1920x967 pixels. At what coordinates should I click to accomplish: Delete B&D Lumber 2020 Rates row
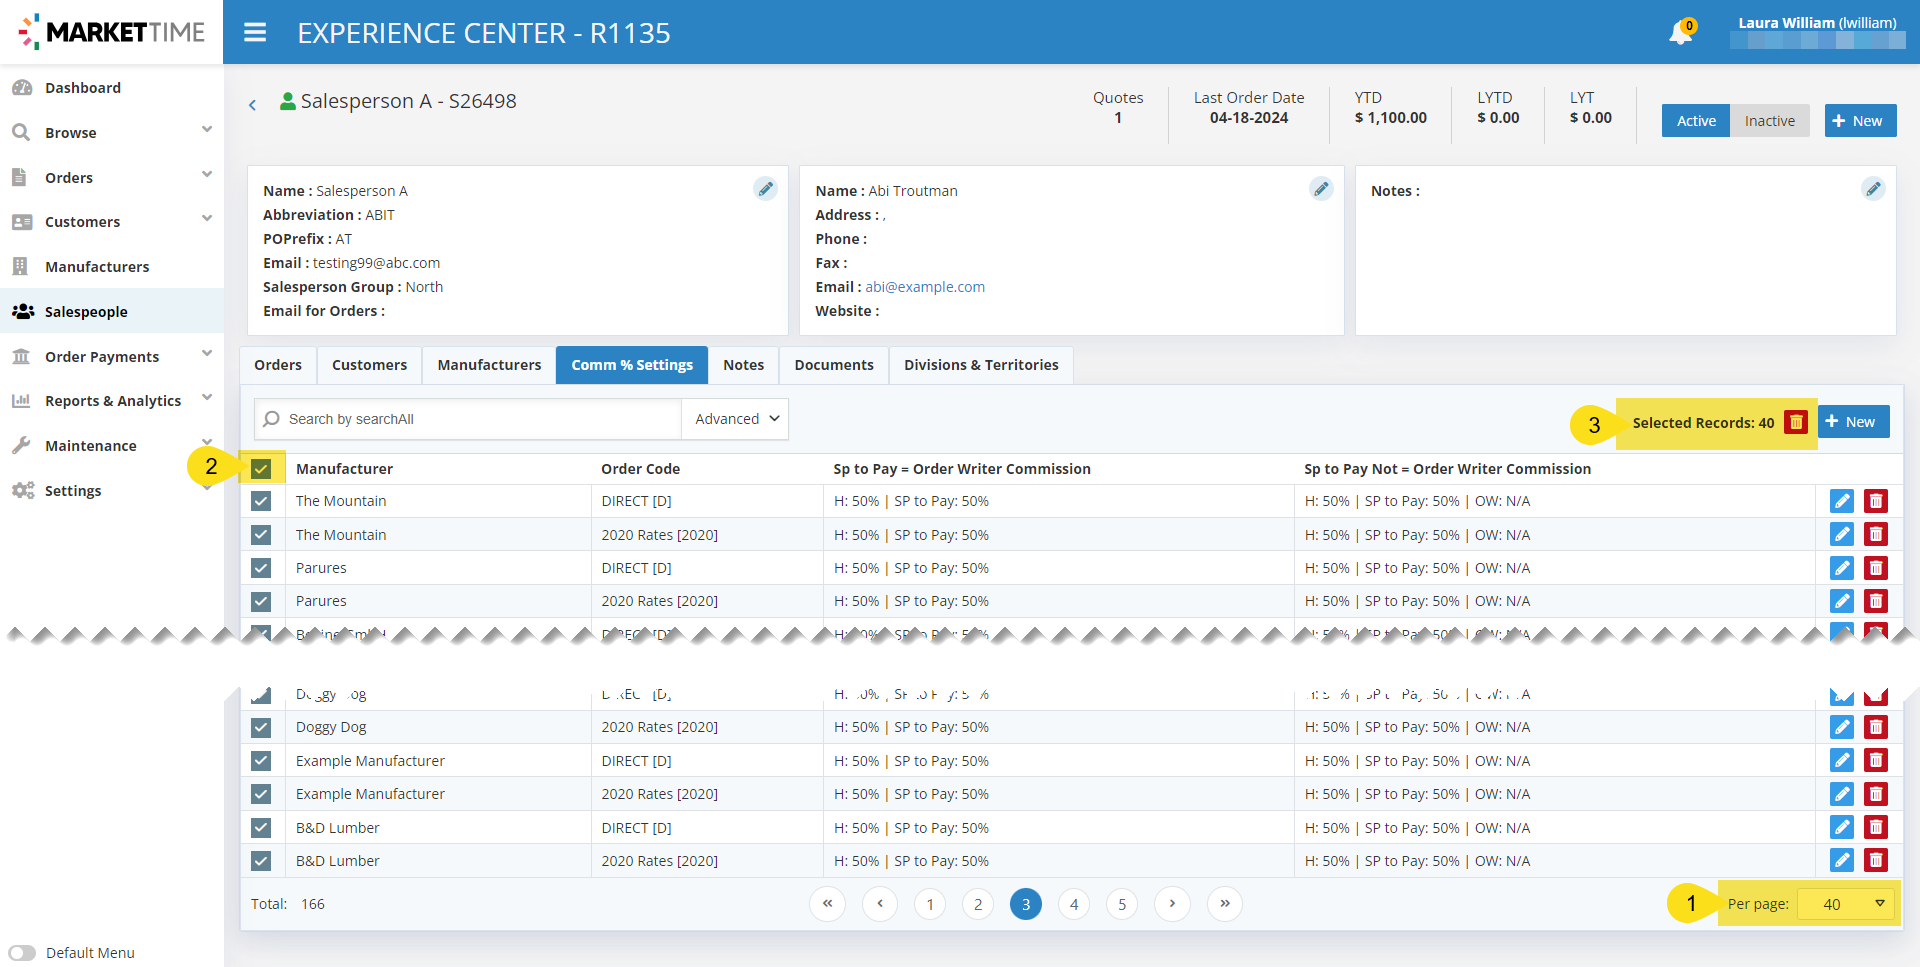pos(1876,860)
